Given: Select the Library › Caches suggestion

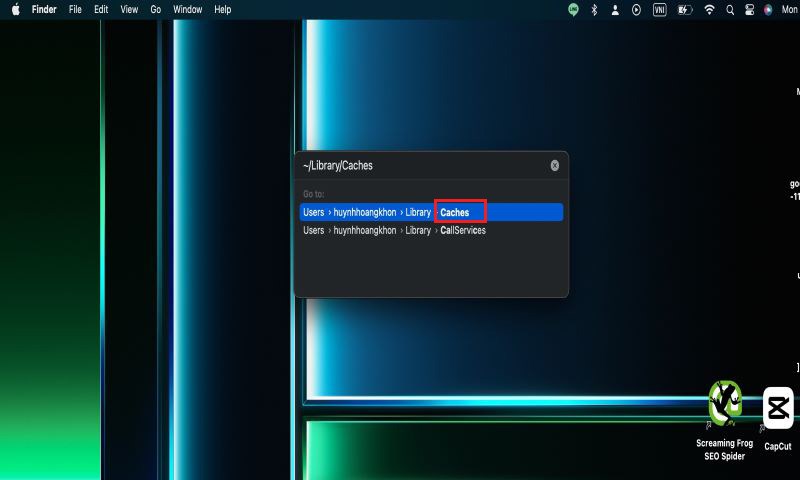Looking at the screenshot, I should click(431, 212).
